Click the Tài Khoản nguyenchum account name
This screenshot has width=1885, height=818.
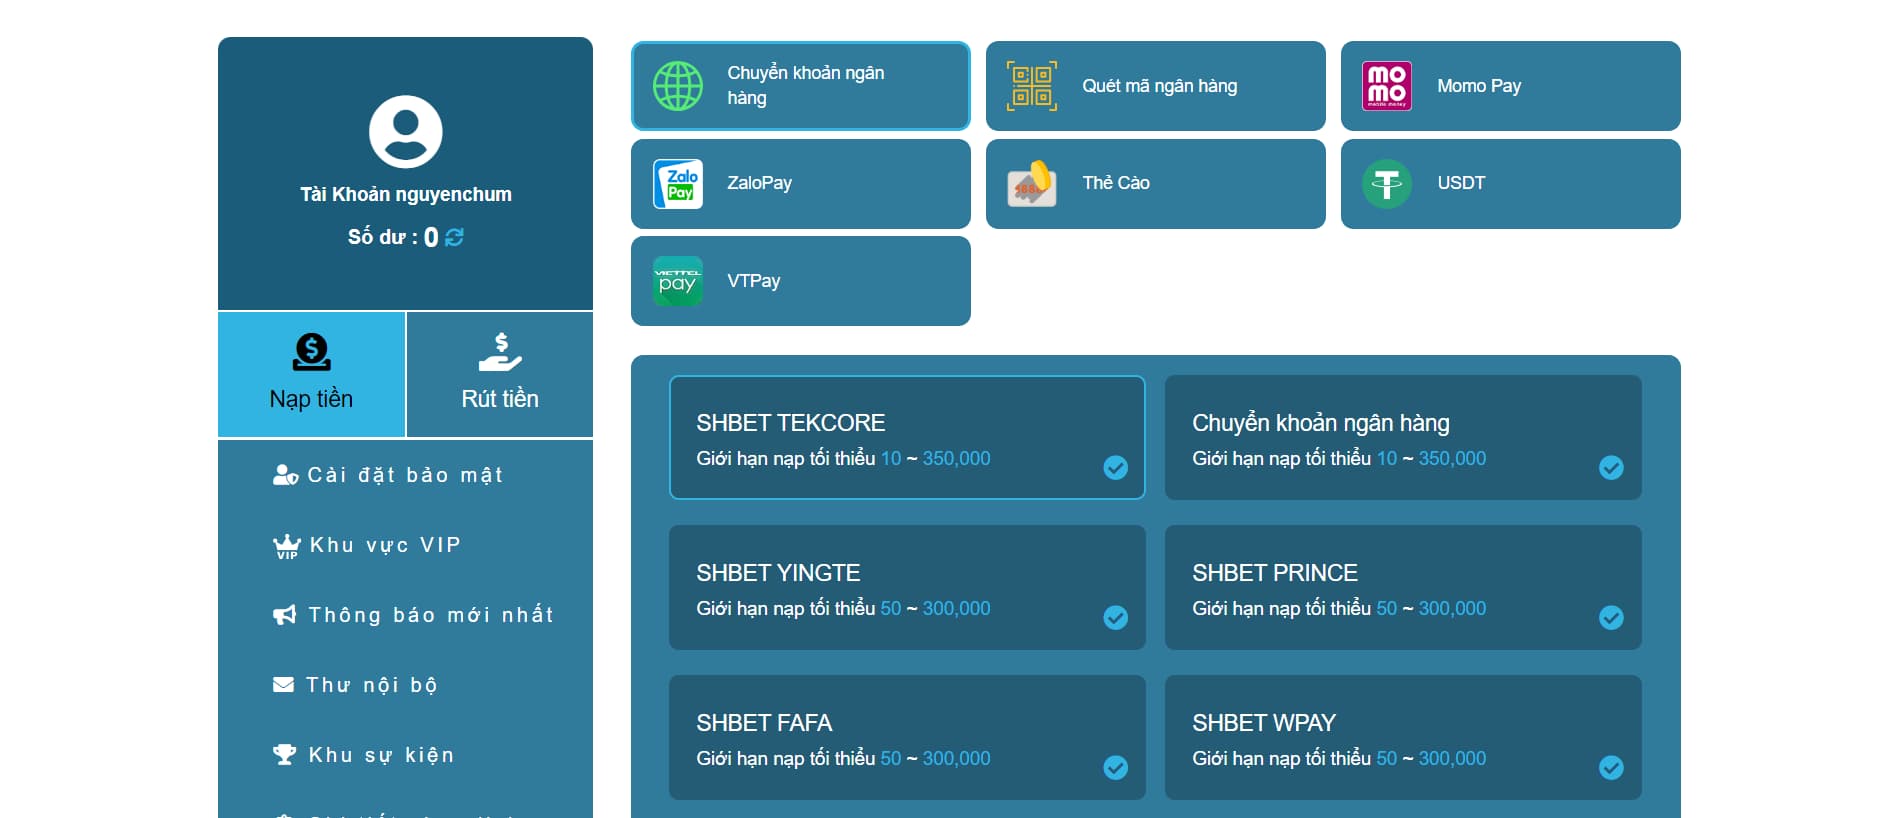click(406, 194)
